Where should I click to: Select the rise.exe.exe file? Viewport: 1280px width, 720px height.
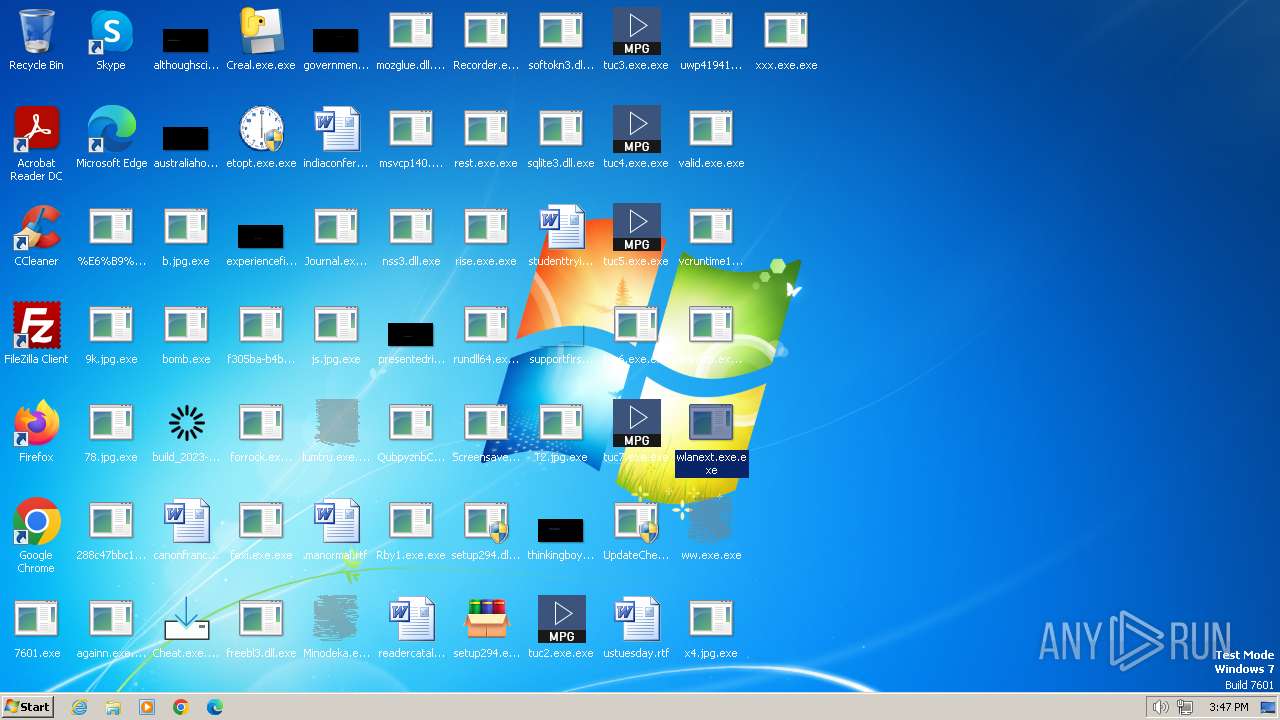click(x=487, y=228)
